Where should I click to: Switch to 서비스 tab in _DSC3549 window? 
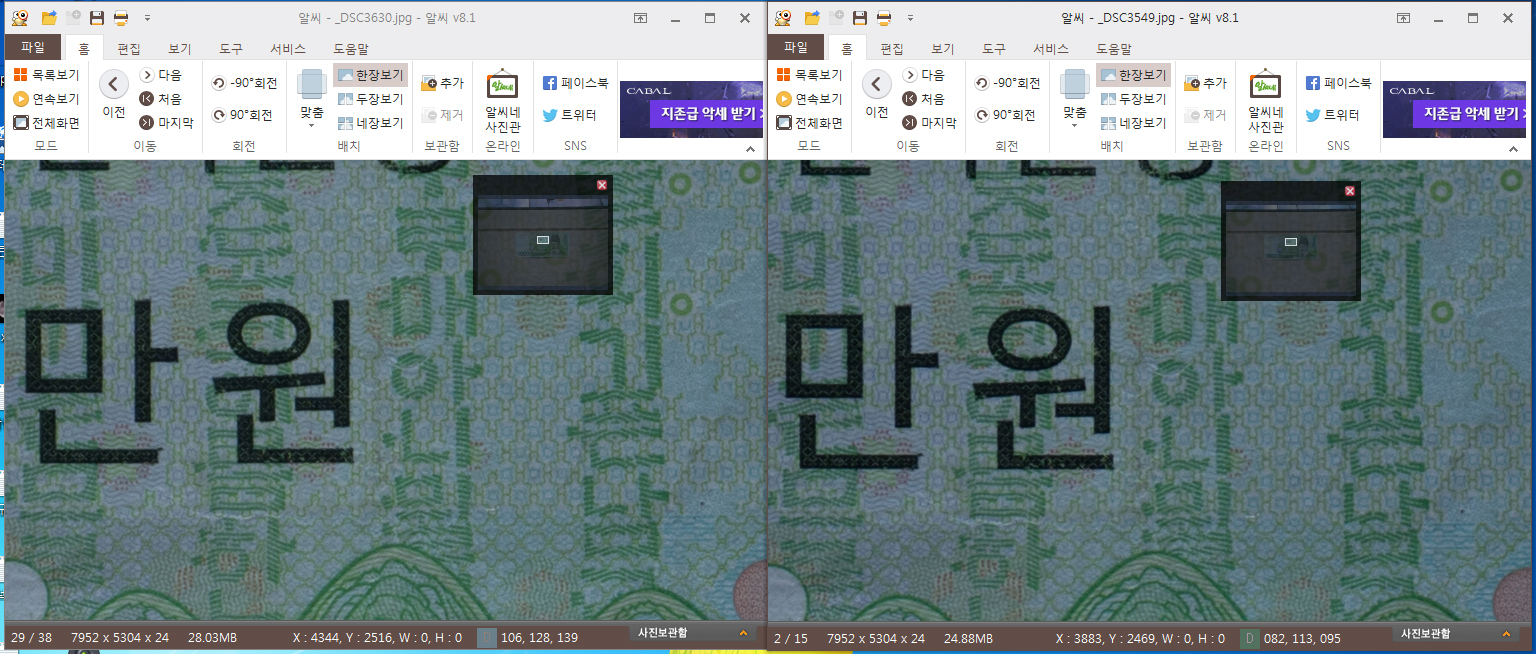click(x=1050, y=48)
